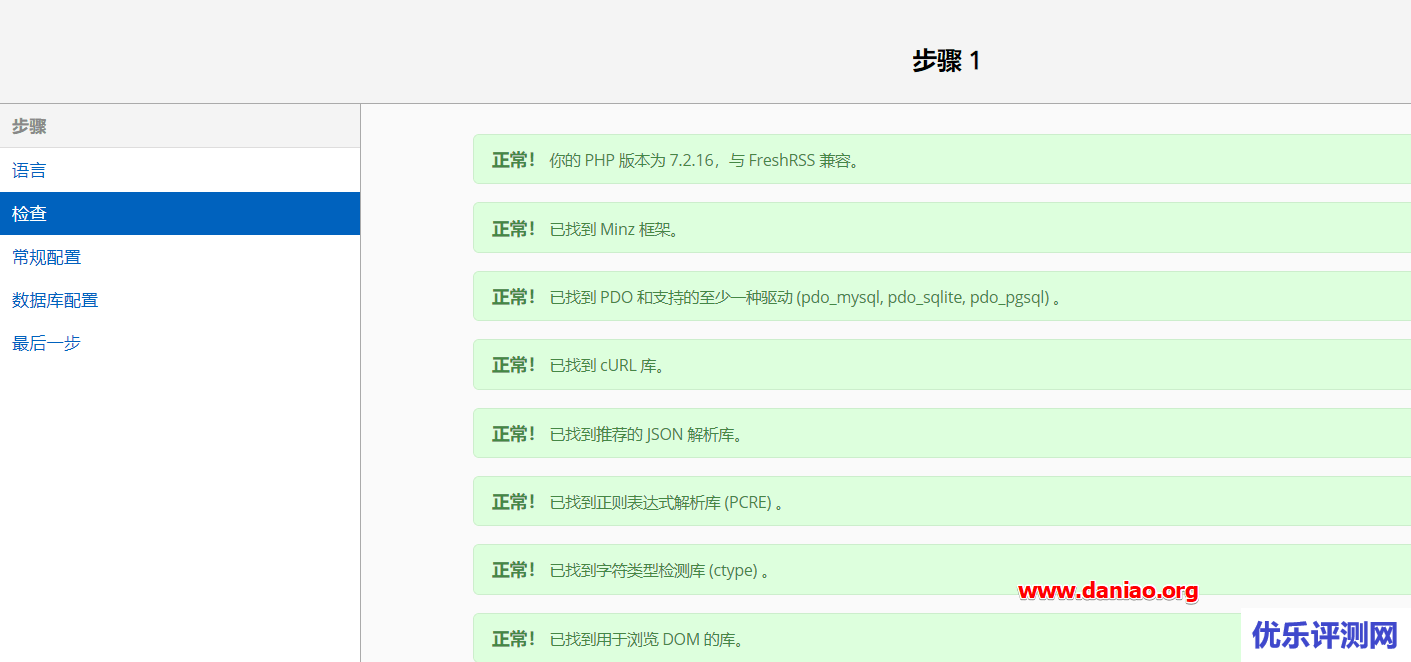The width and height of the screenshot is (1411, 662).
Task: Jump to 最后一步 in sidebar
Action: click(180, 343)
